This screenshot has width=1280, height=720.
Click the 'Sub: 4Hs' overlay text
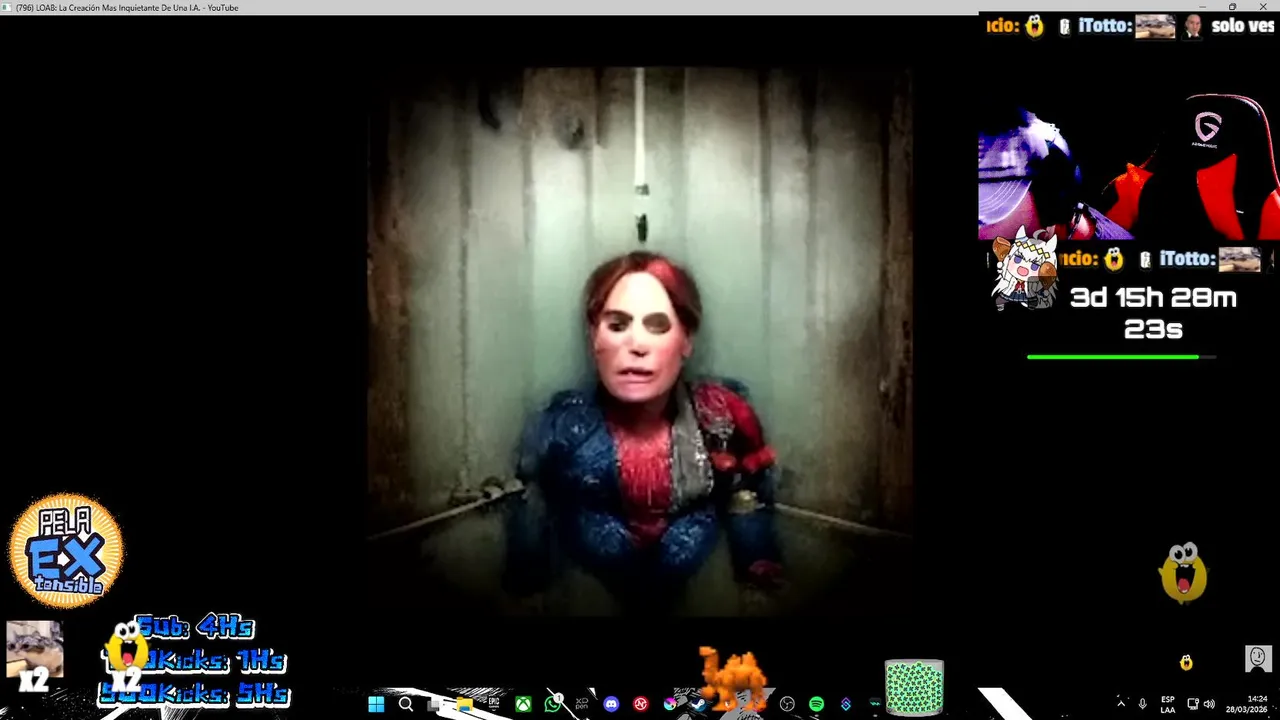(195, 627)
